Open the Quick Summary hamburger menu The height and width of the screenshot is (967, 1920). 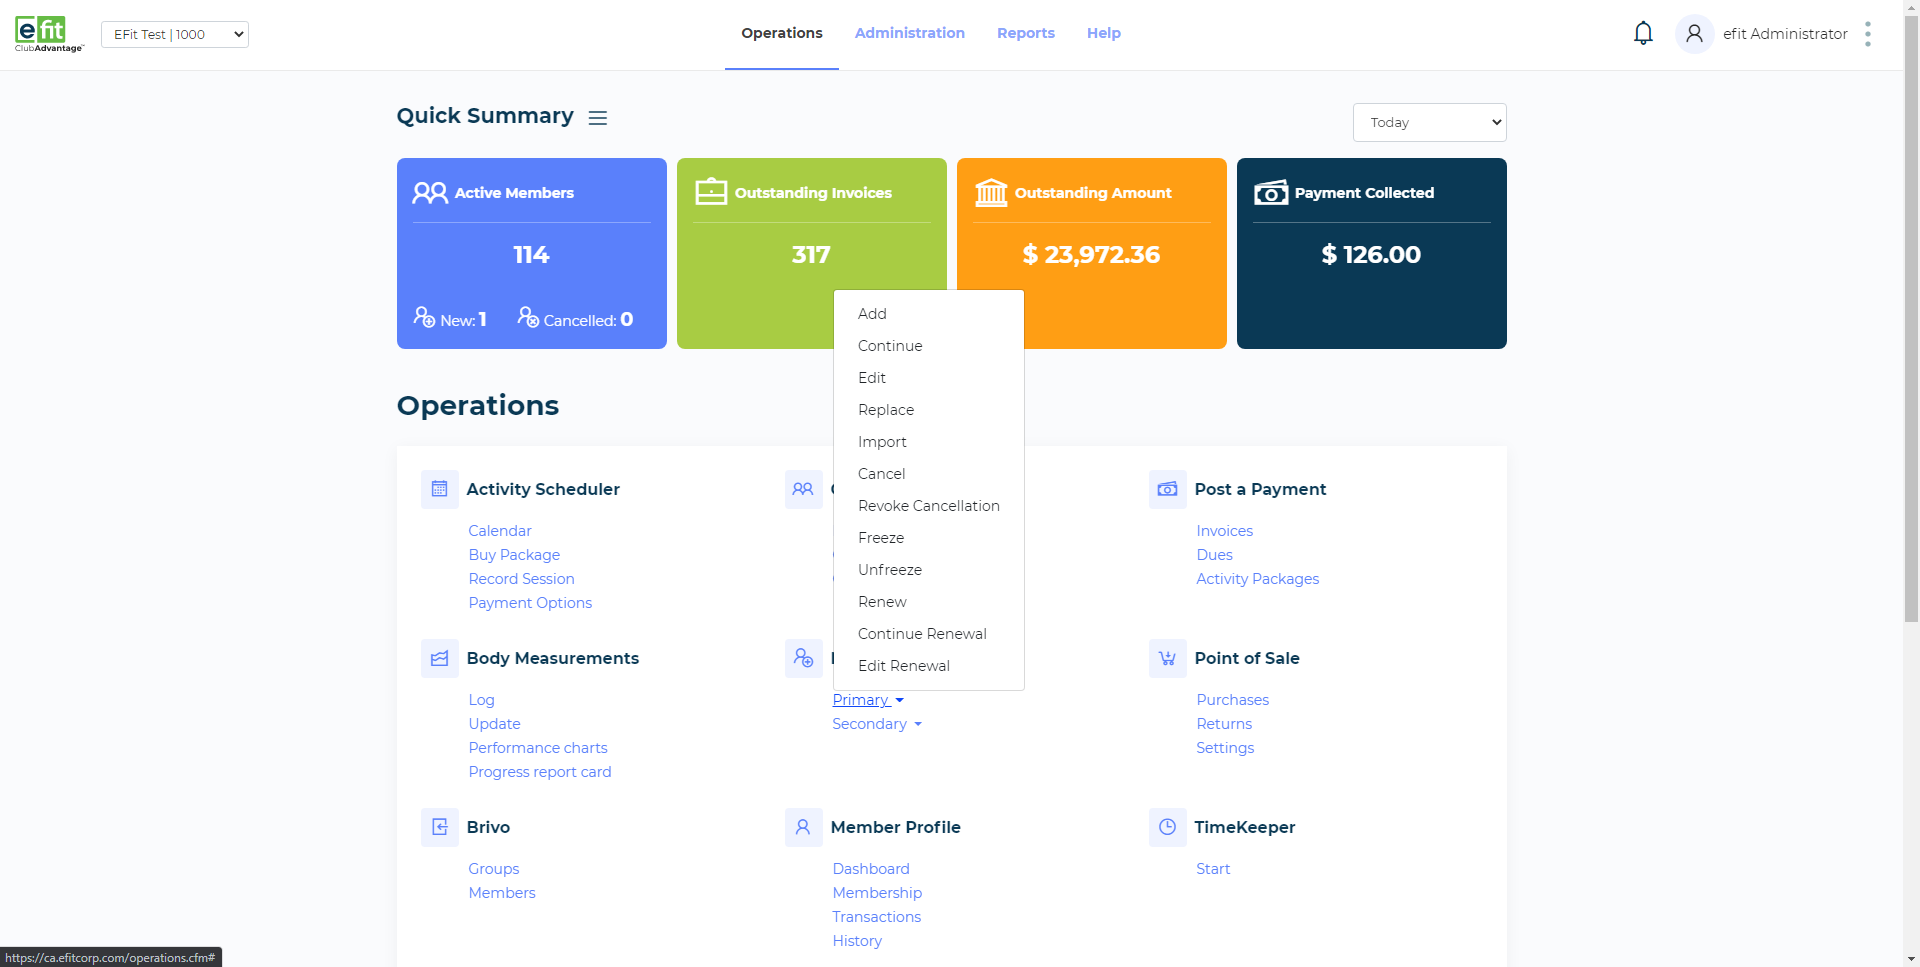(598, 118)
